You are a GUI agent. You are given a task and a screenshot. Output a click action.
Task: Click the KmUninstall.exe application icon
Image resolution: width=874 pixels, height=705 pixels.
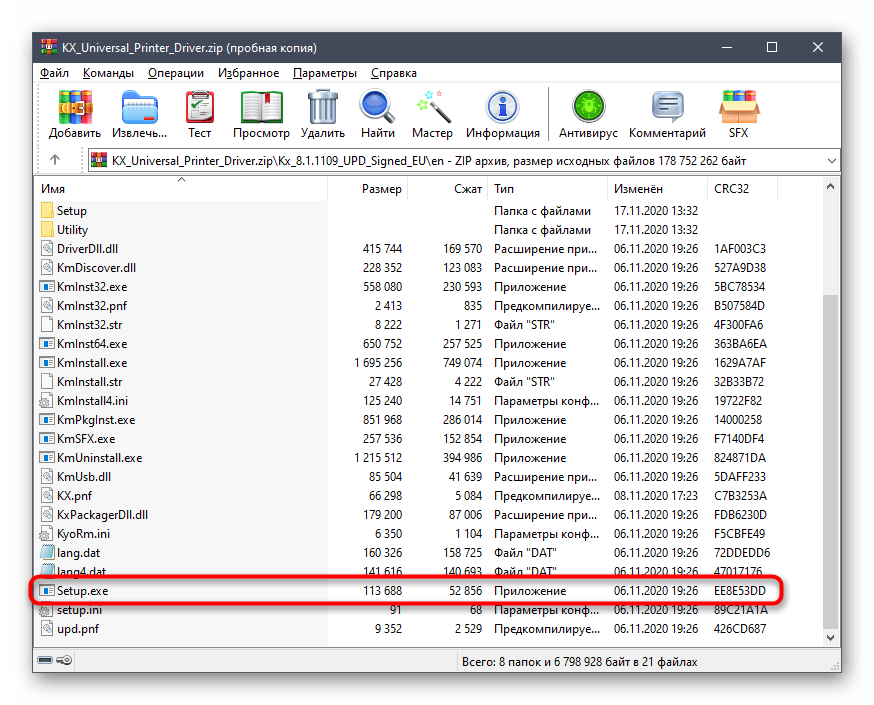[x=47, y=458]
